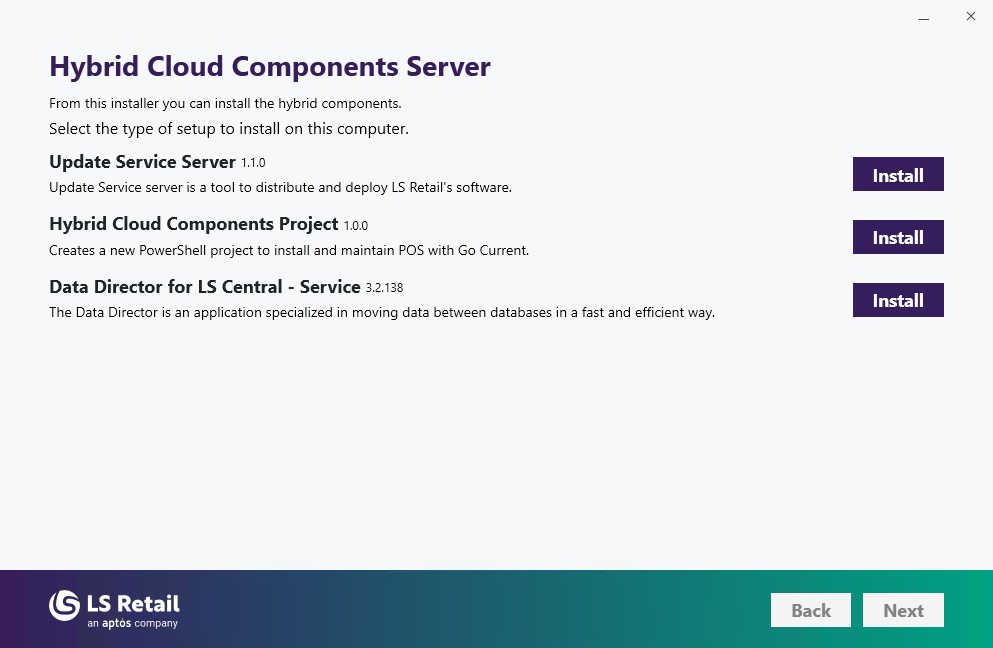Minimize the installer window
The height and width of the screenshot is (648, 993).
tap(924, 17)
